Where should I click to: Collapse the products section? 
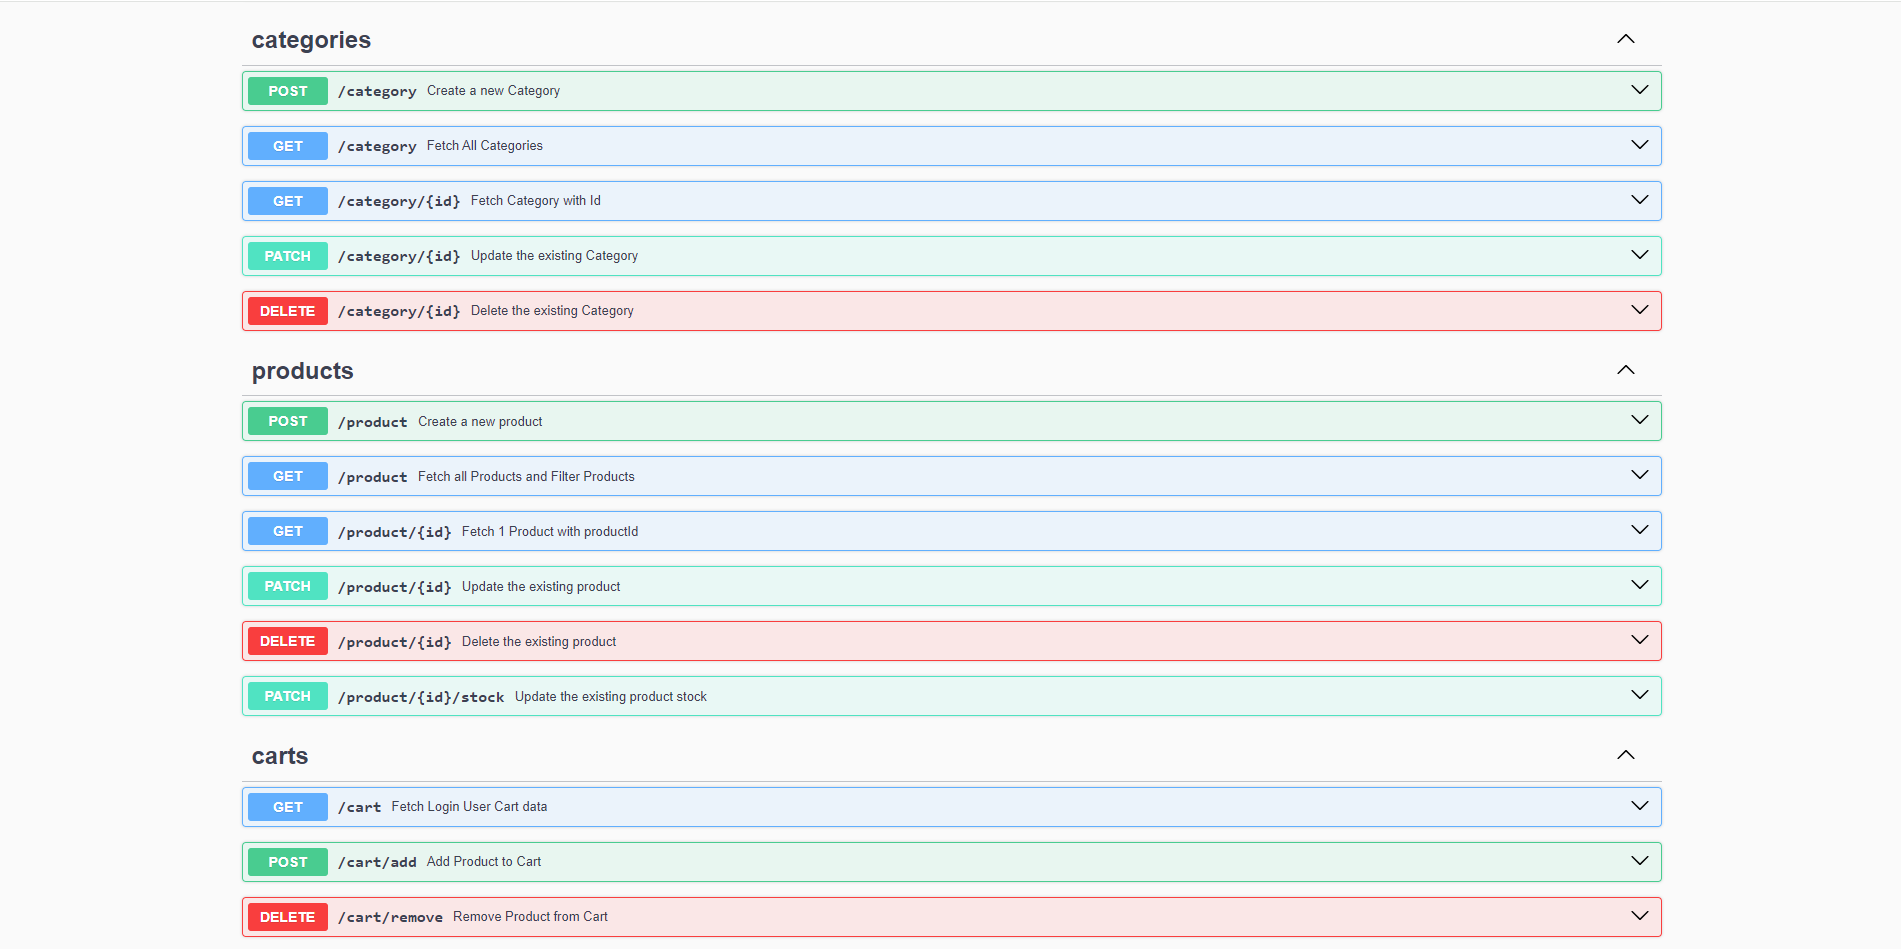click(x=1626, y=370)
